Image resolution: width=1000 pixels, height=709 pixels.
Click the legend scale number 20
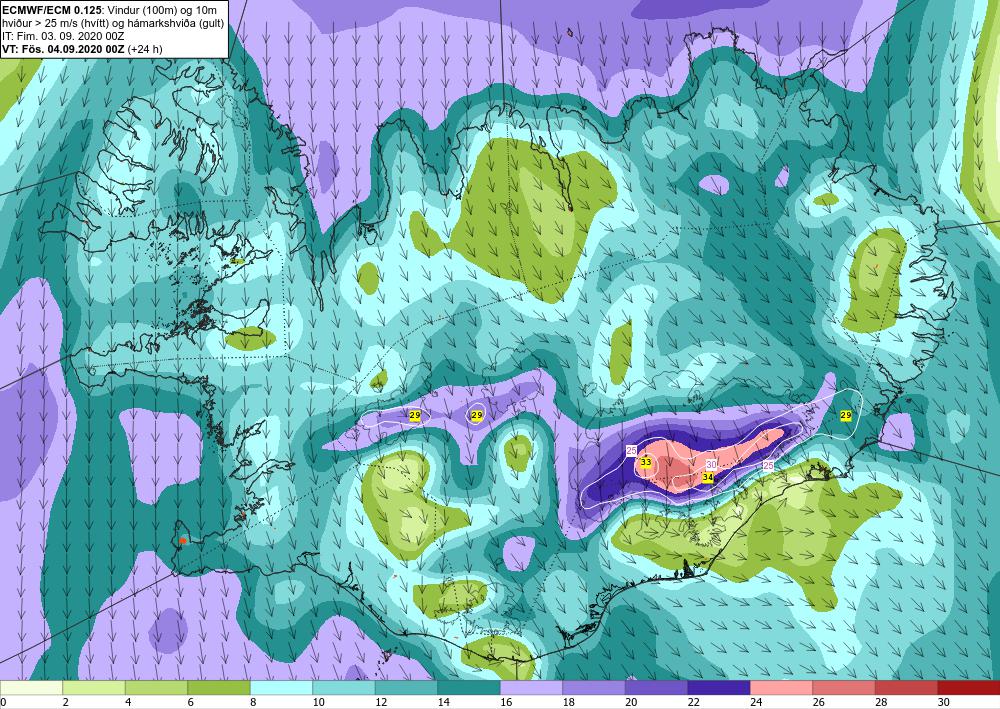pyautogui.click(x=631, y=702)
